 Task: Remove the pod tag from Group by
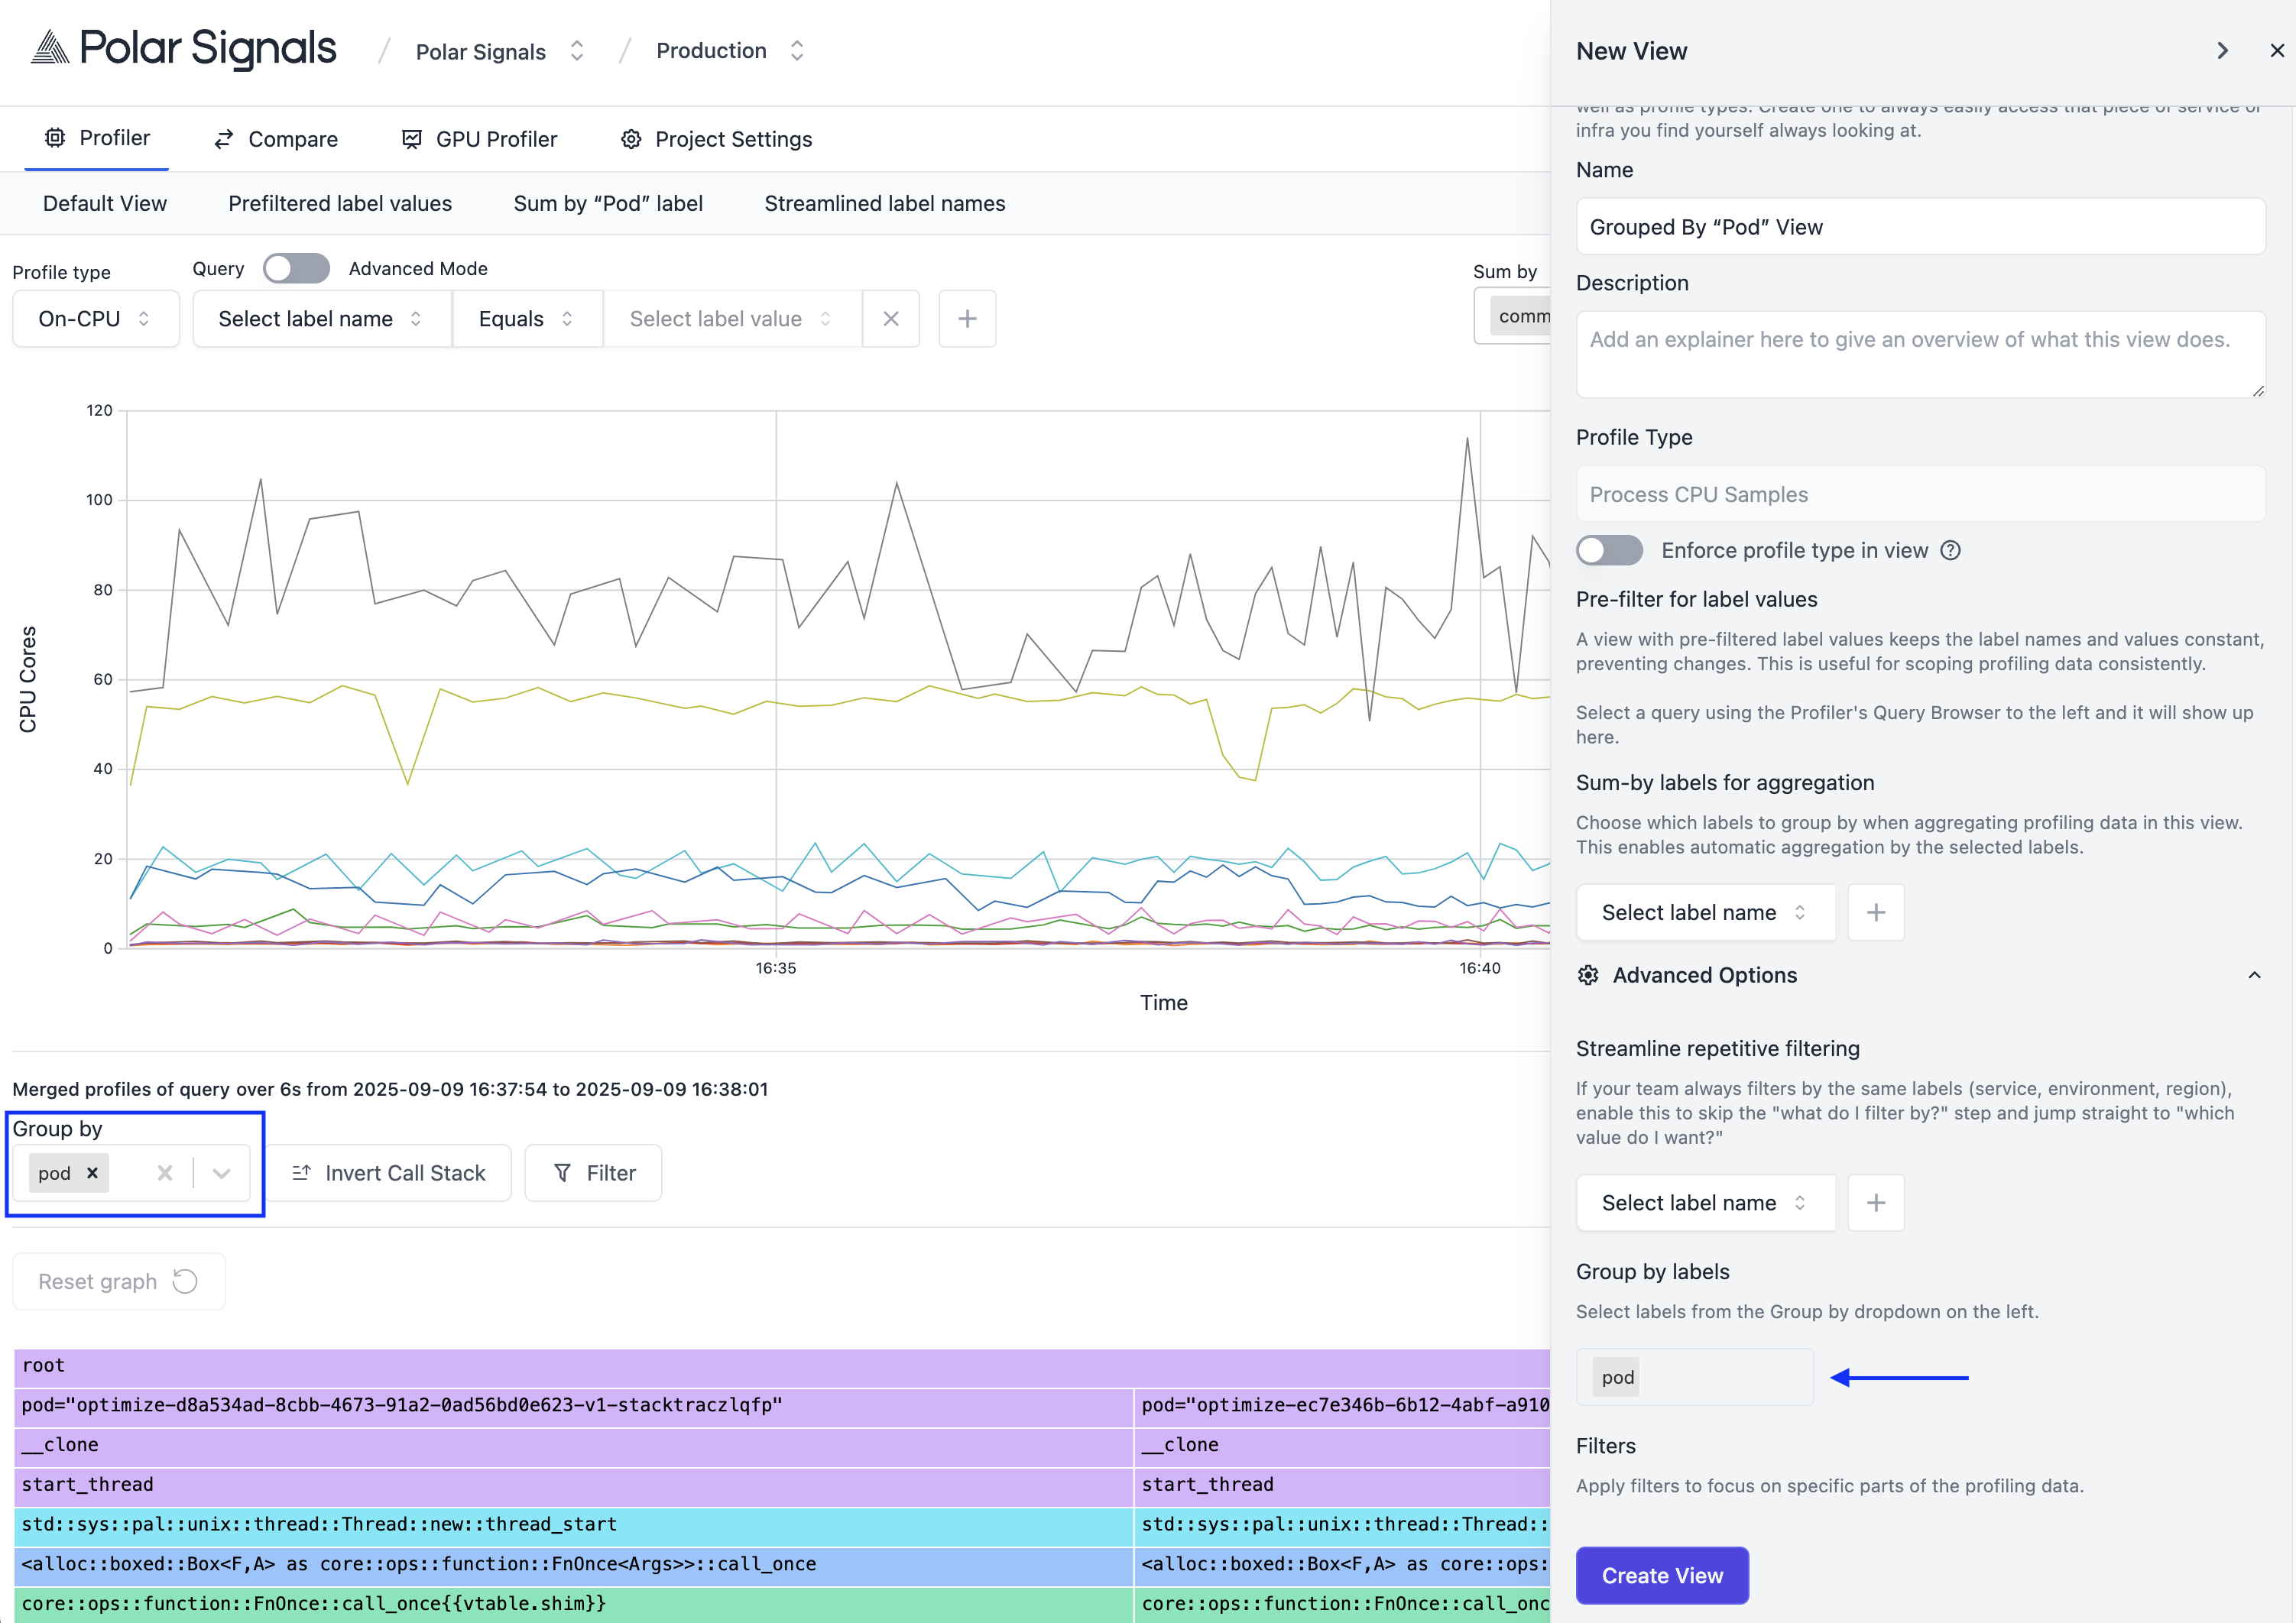(92, 1173)
